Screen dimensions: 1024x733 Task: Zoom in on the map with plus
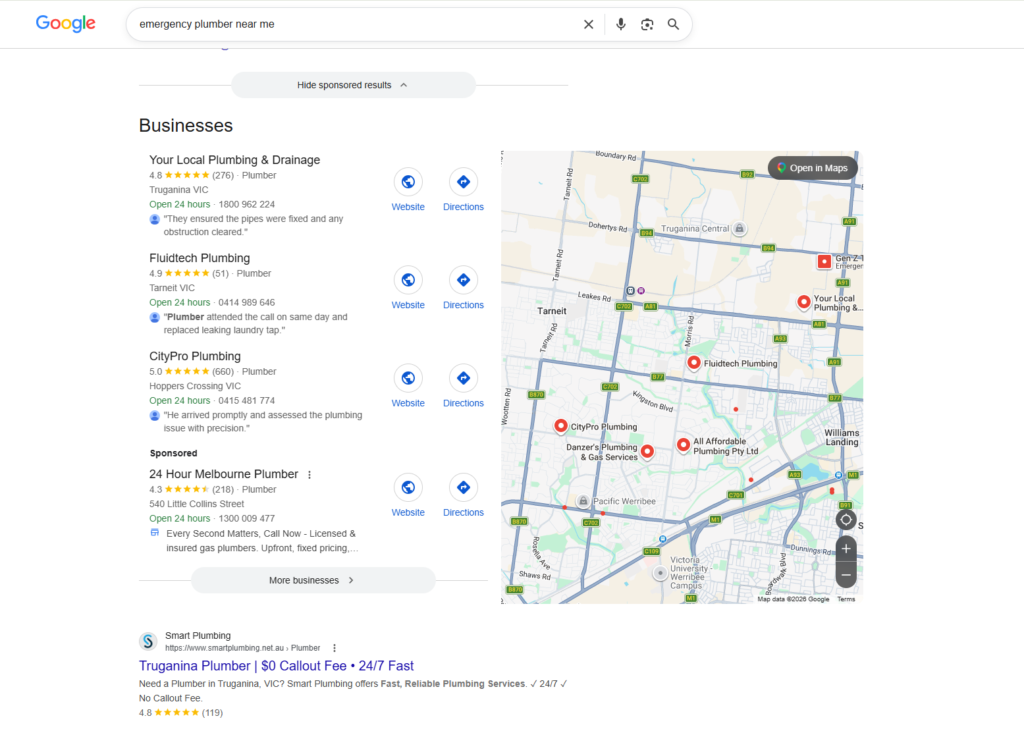click(x=846, y=549)
